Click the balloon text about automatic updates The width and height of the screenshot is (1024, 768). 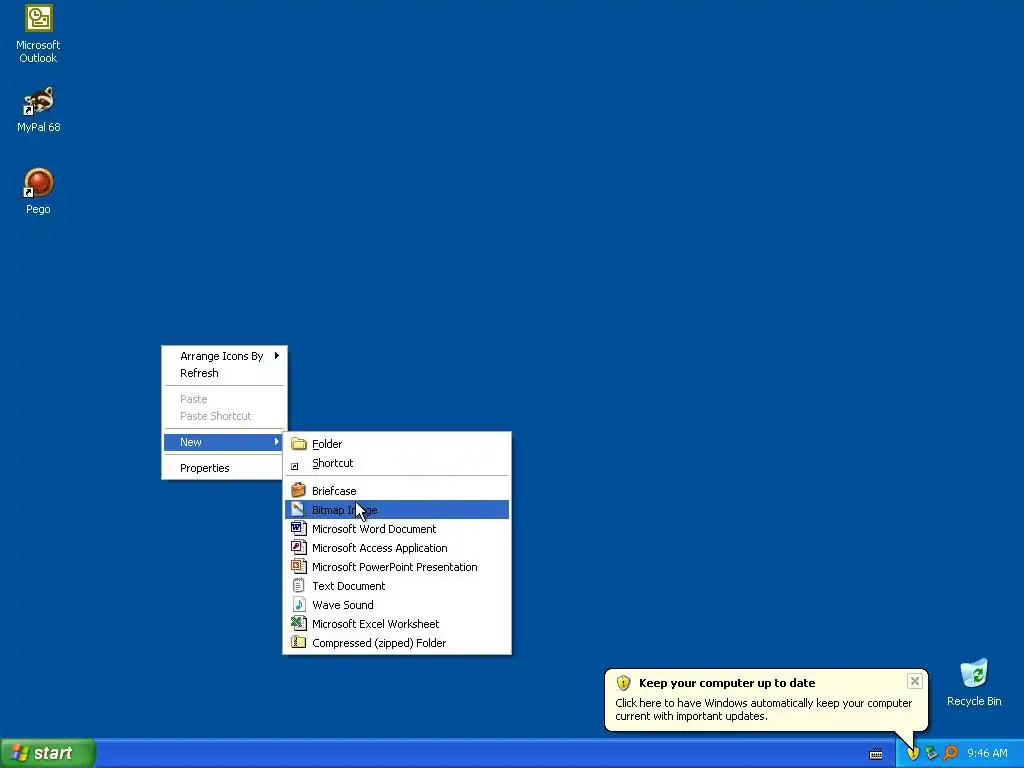pos(763,709)
